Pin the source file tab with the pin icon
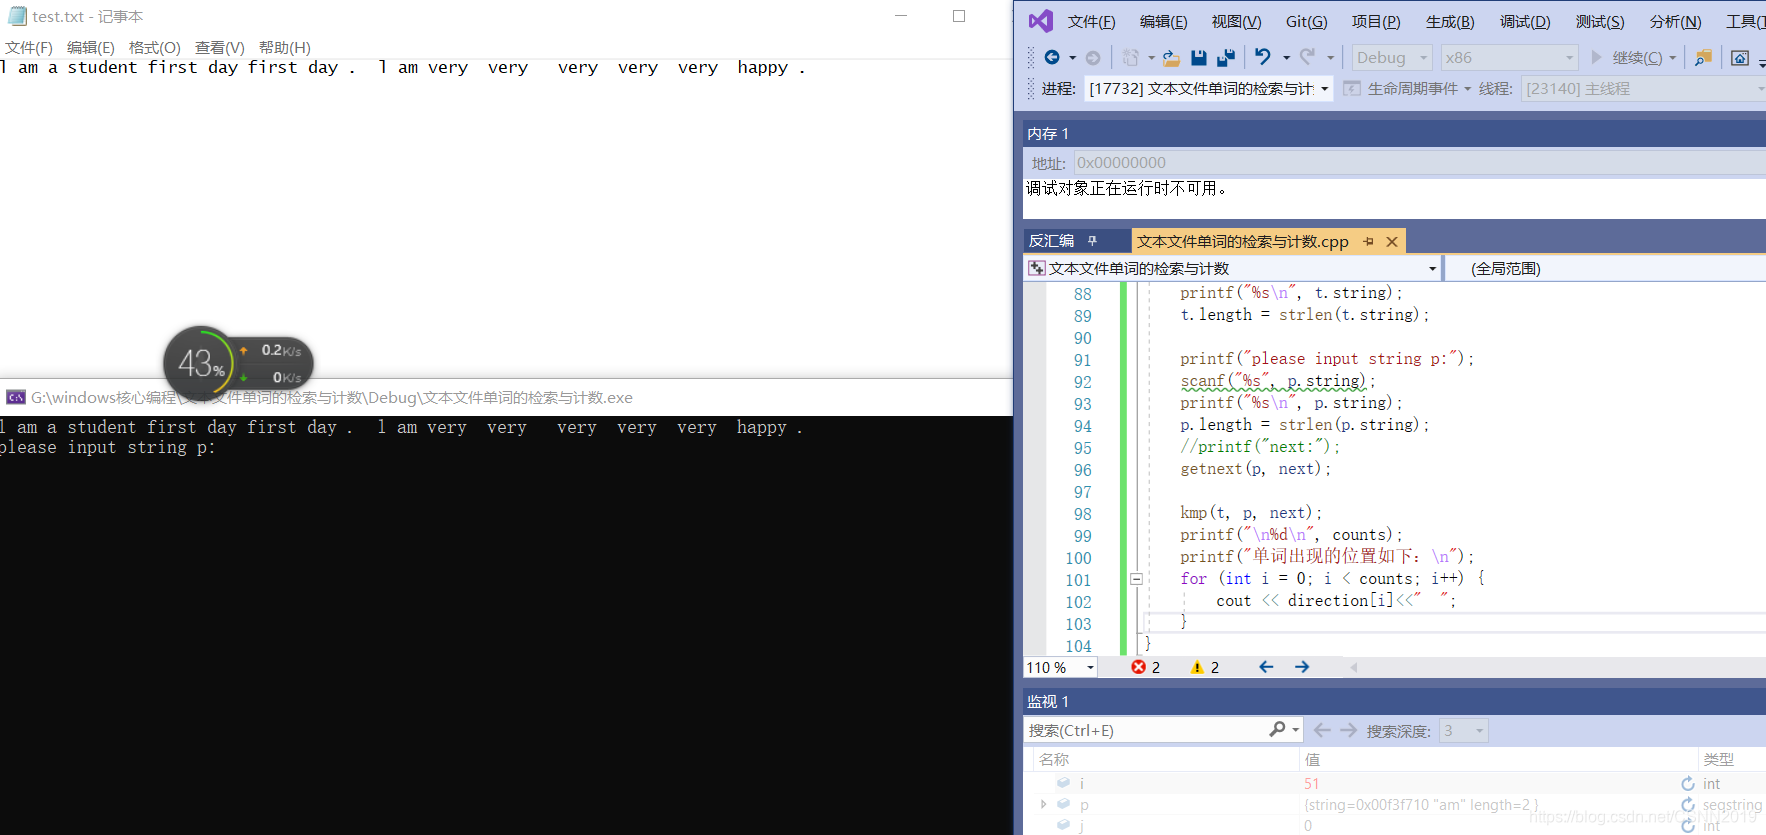 pos(1368,241)
